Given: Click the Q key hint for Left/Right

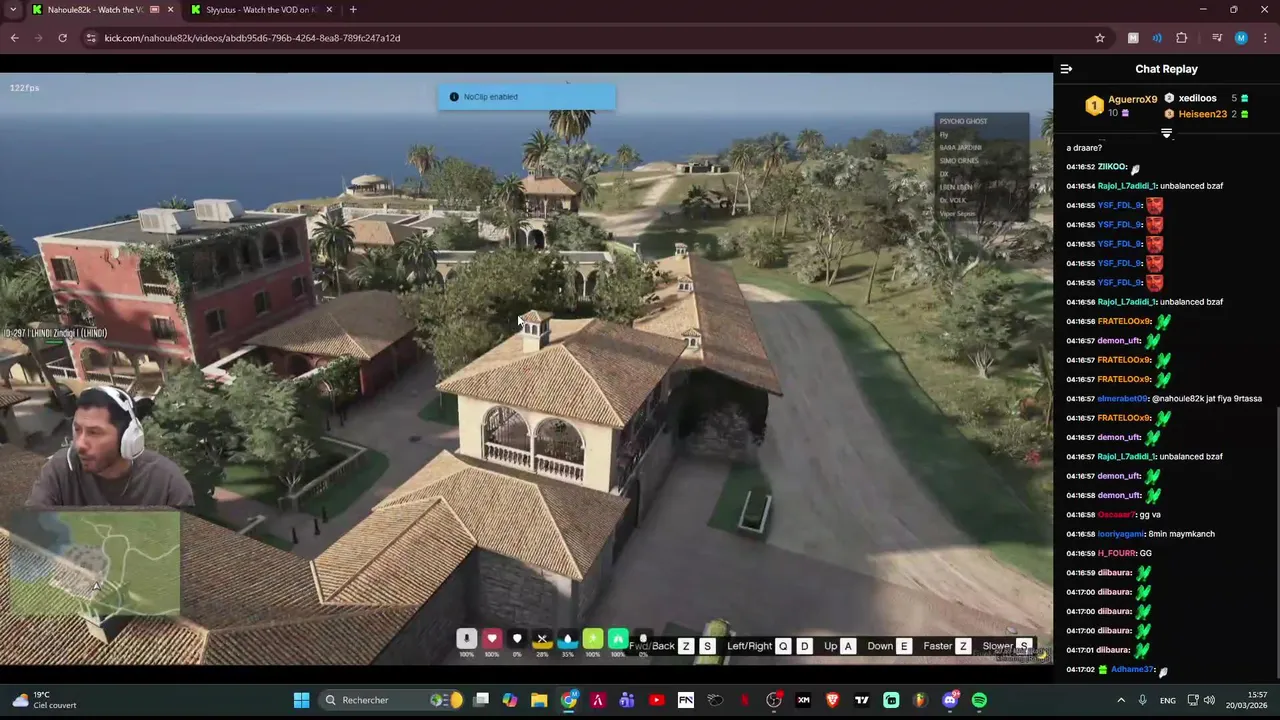Looking at the screenshot, I should pos(783,647).
